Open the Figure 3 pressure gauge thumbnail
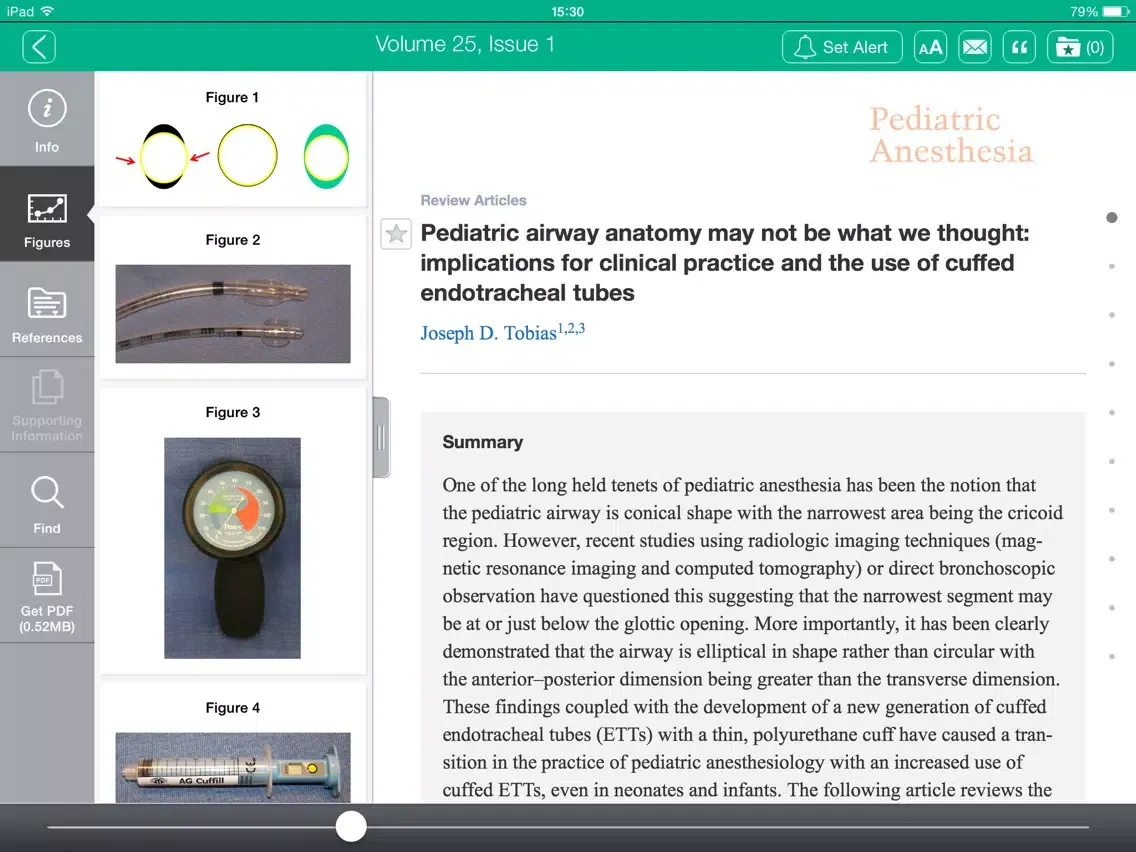 tap(233, 547)
